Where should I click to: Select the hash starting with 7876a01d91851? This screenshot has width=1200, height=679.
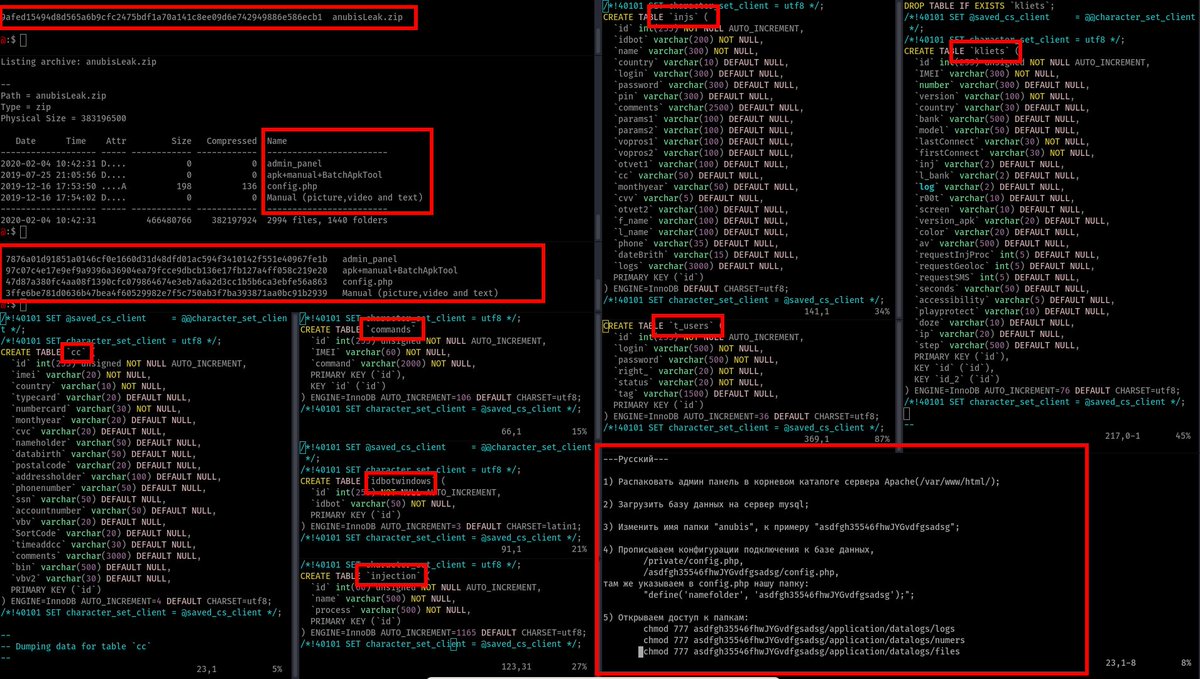166,259
